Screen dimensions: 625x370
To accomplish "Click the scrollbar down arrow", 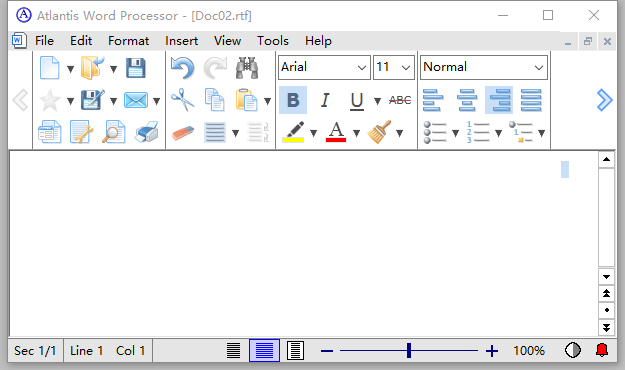I will [x=606, y=277].
